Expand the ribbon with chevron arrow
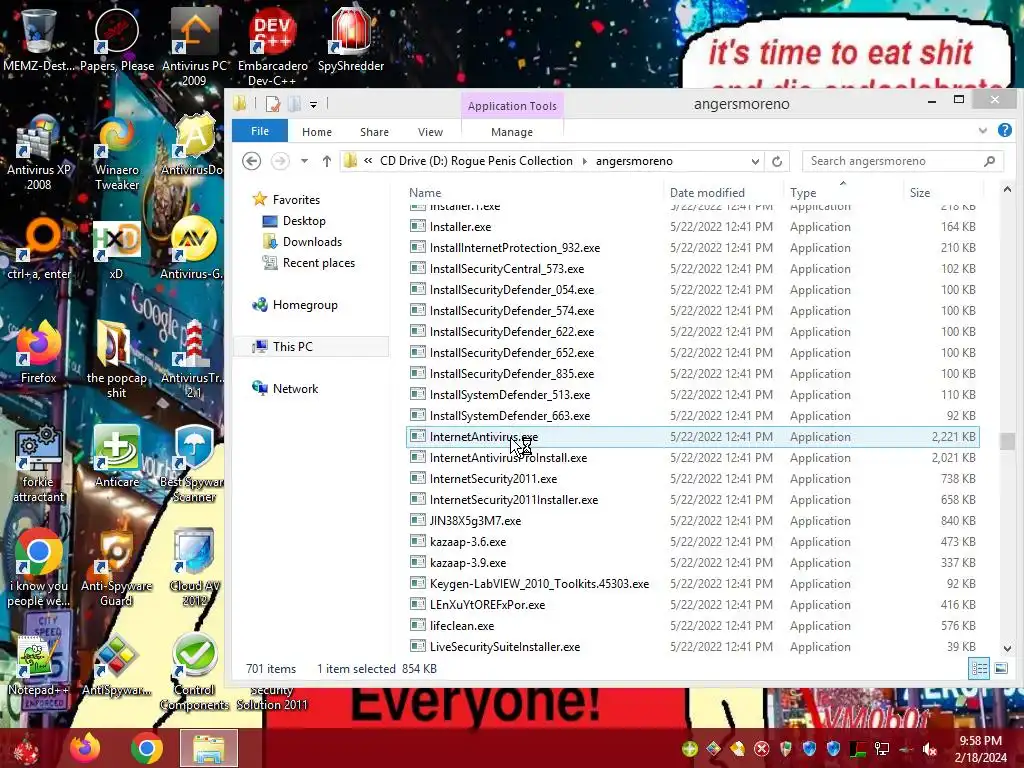Screen dimensions: 1024x768 coord(982,131)
